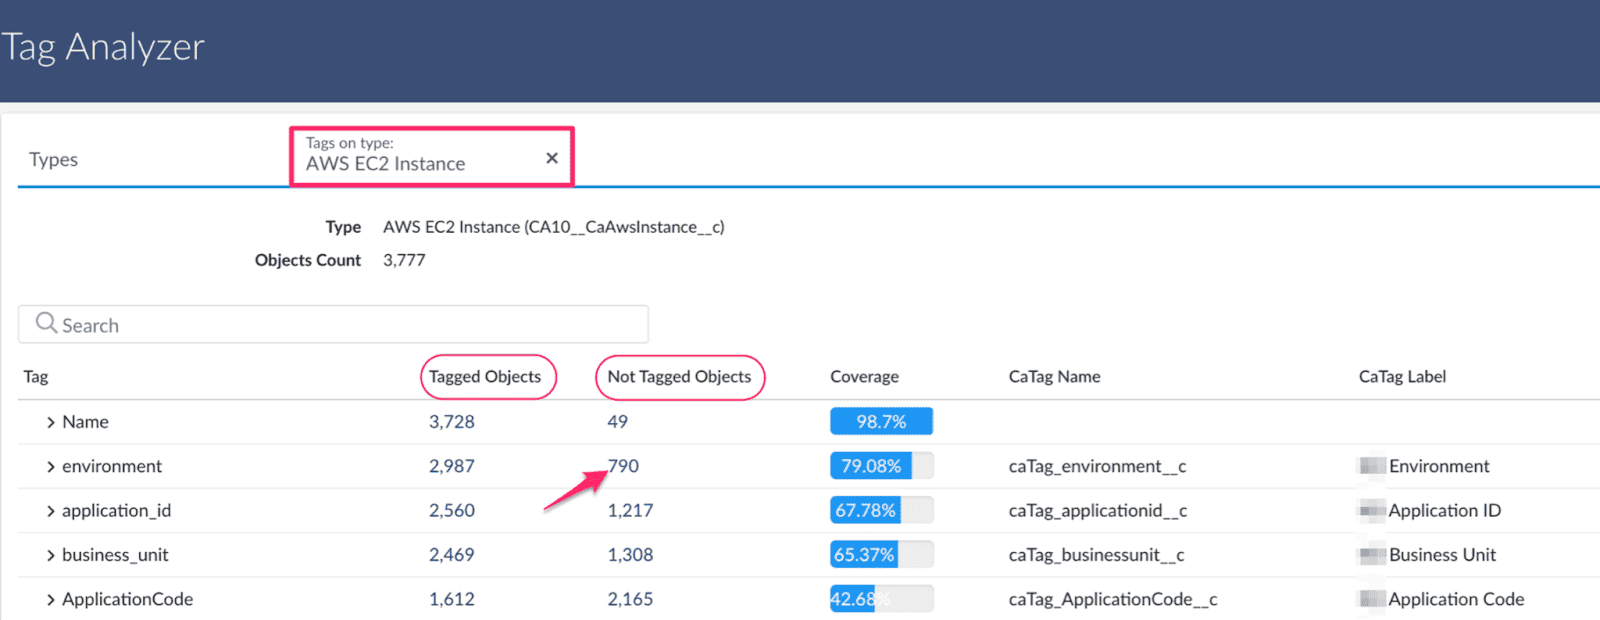Close the AWS EC2 Instance tab
Screen dimensions: 1600x620
(551, 158)
